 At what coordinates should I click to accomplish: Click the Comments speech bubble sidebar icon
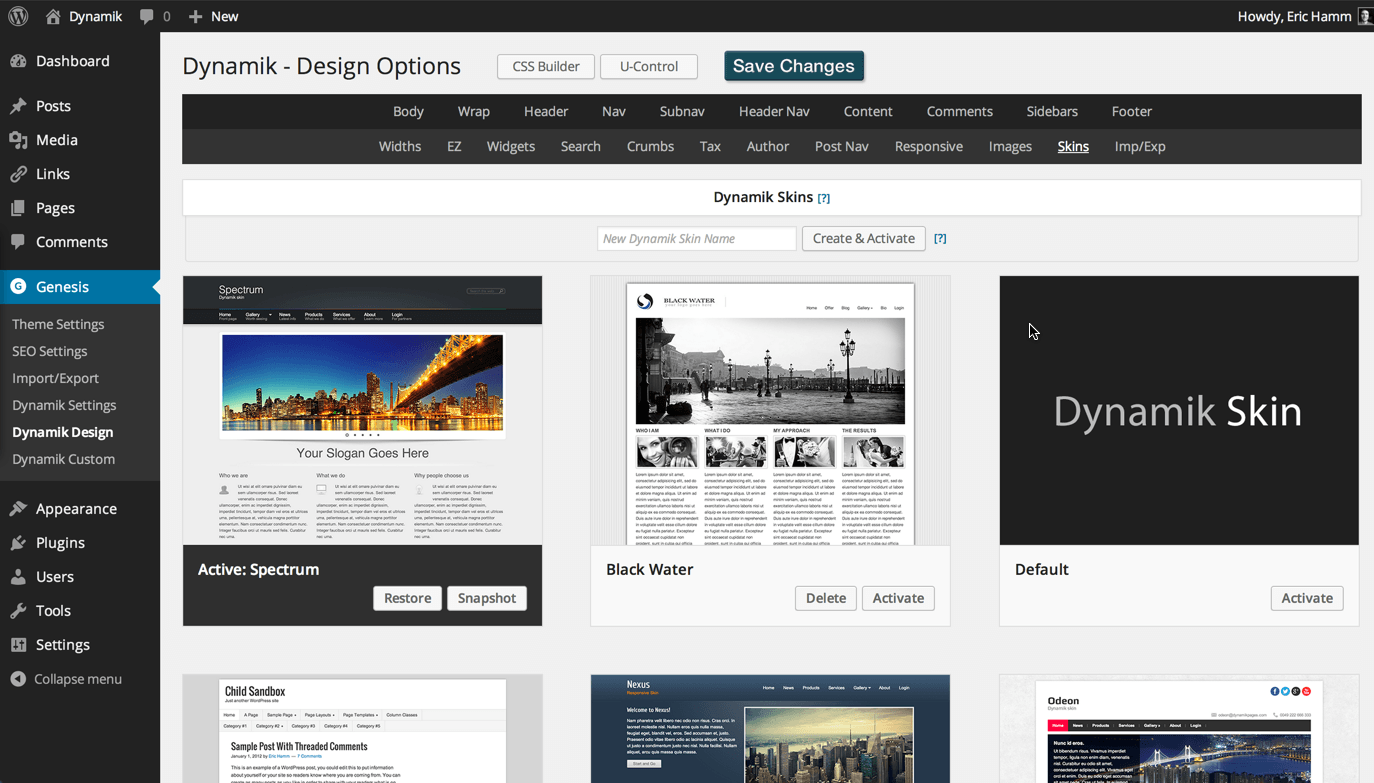[x=18, y=242]
